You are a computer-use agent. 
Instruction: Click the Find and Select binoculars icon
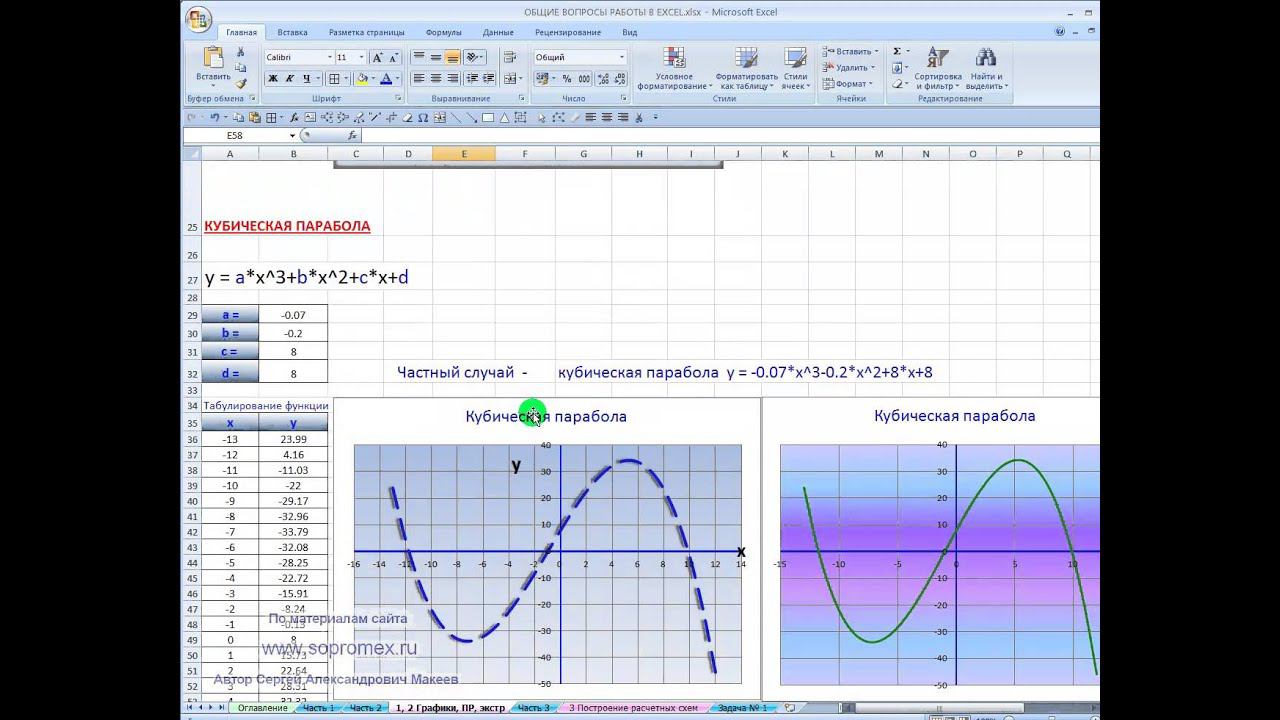point(985,68)
